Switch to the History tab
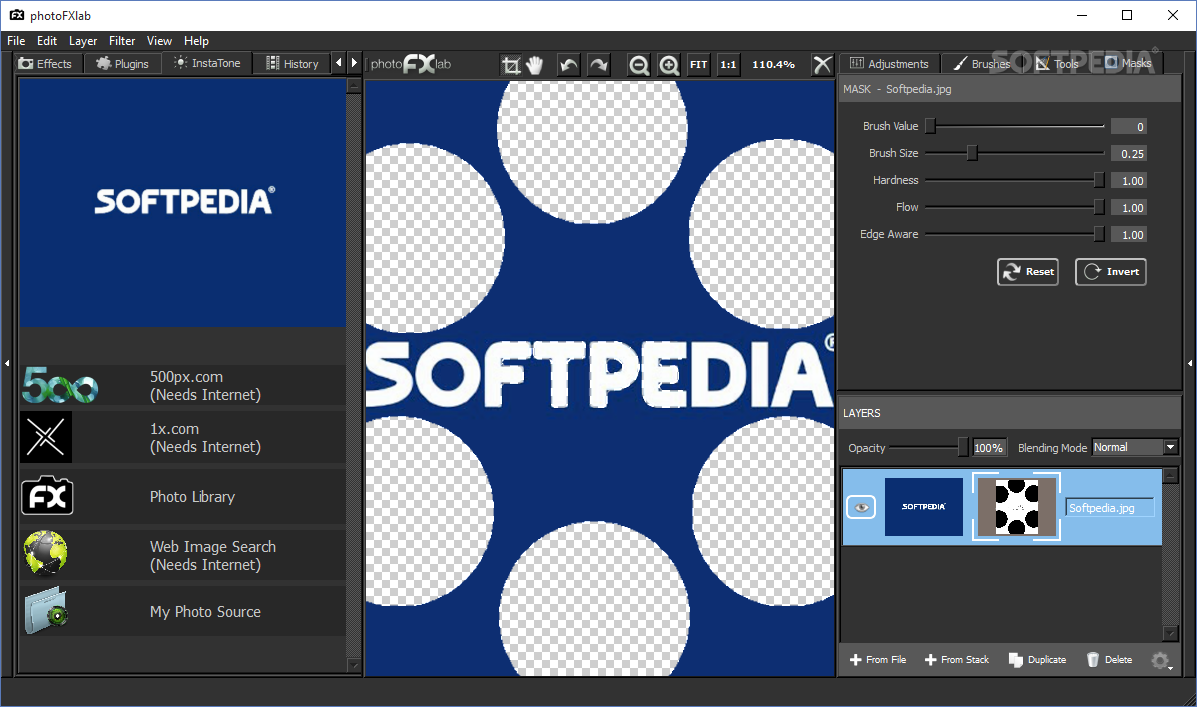 click(292, 63)
